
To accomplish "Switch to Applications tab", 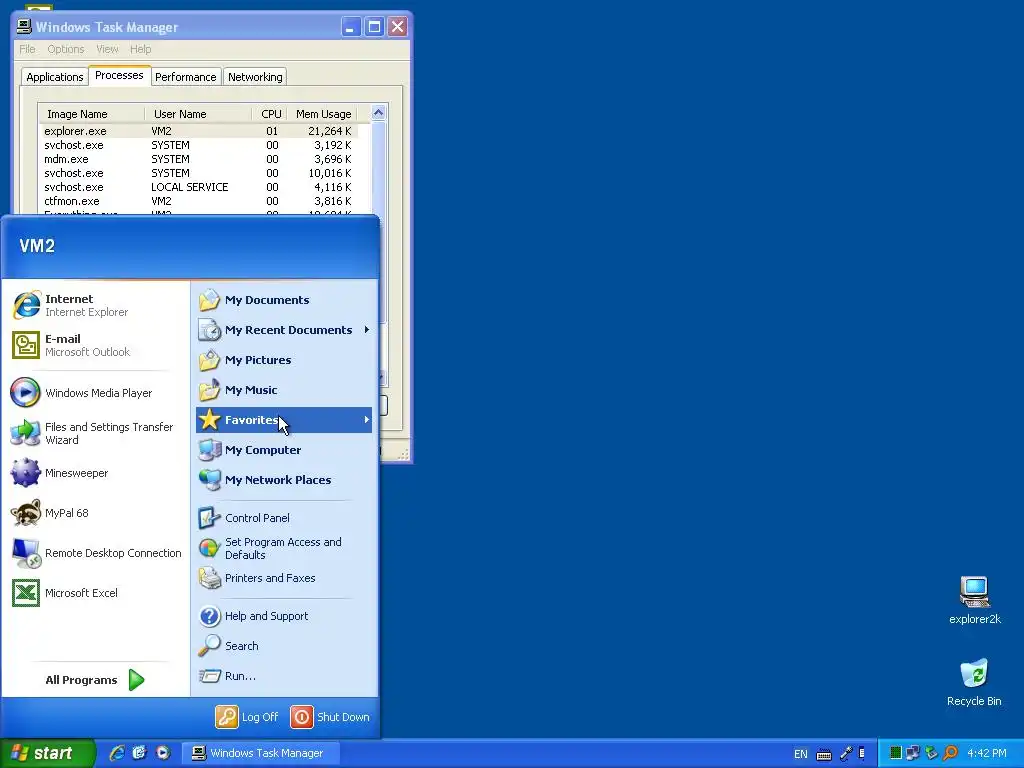I will [x=55, y=77].
